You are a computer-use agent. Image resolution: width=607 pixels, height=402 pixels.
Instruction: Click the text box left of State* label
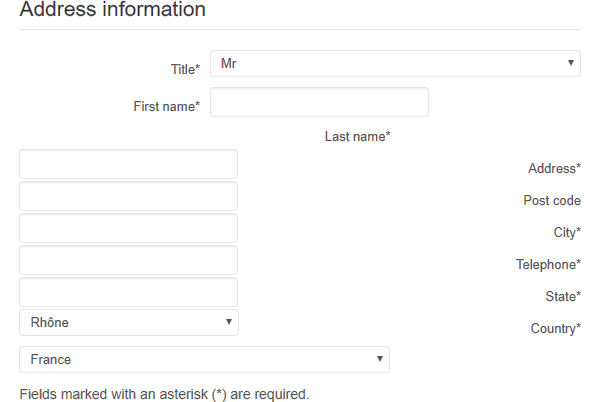point(128,292)
